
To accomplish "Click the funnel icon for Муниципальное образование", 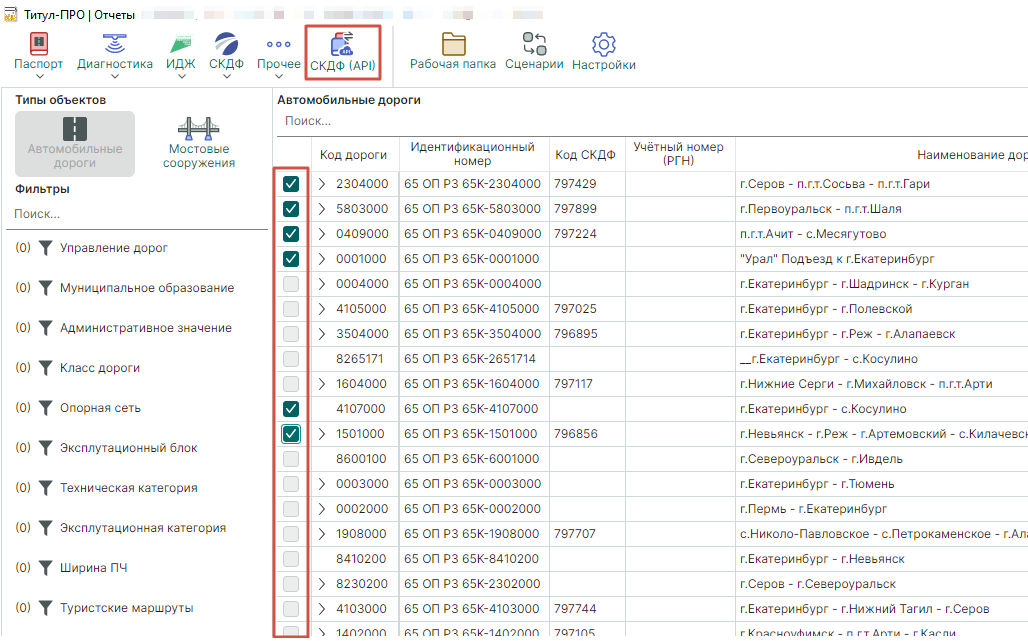I will pyautogui.click(x=45, y=288).
